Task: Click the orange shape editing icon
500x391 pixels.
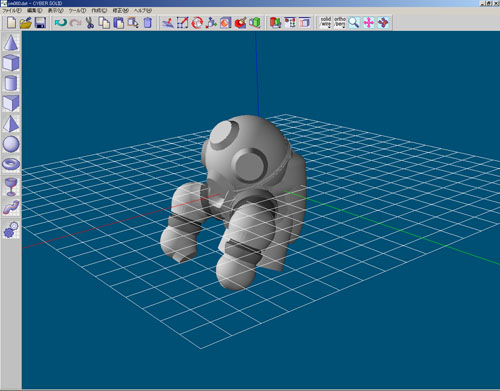Action: pos(226,23)
